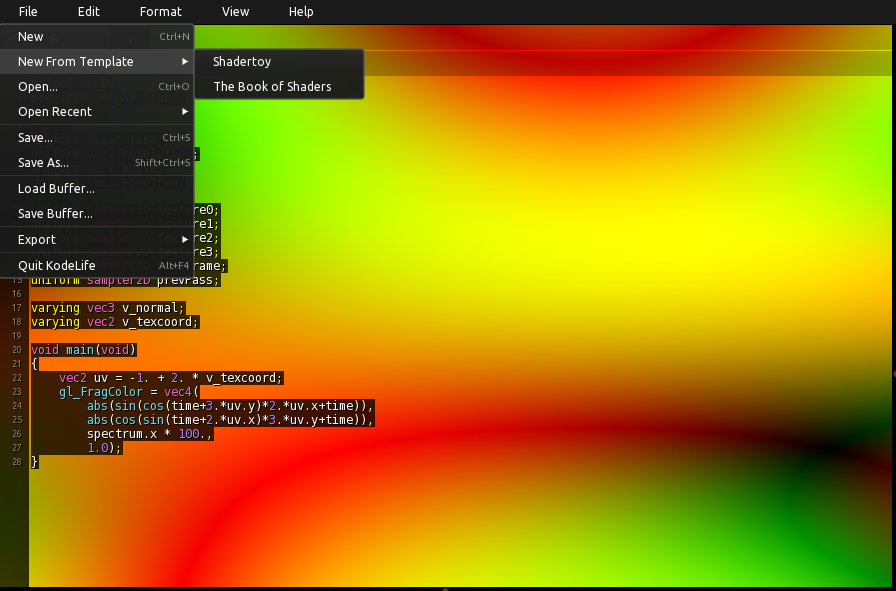The width and height of the screenshot is (896, 591).
Task: Pick The Book of Shaders template
Action: coord(279,86)
